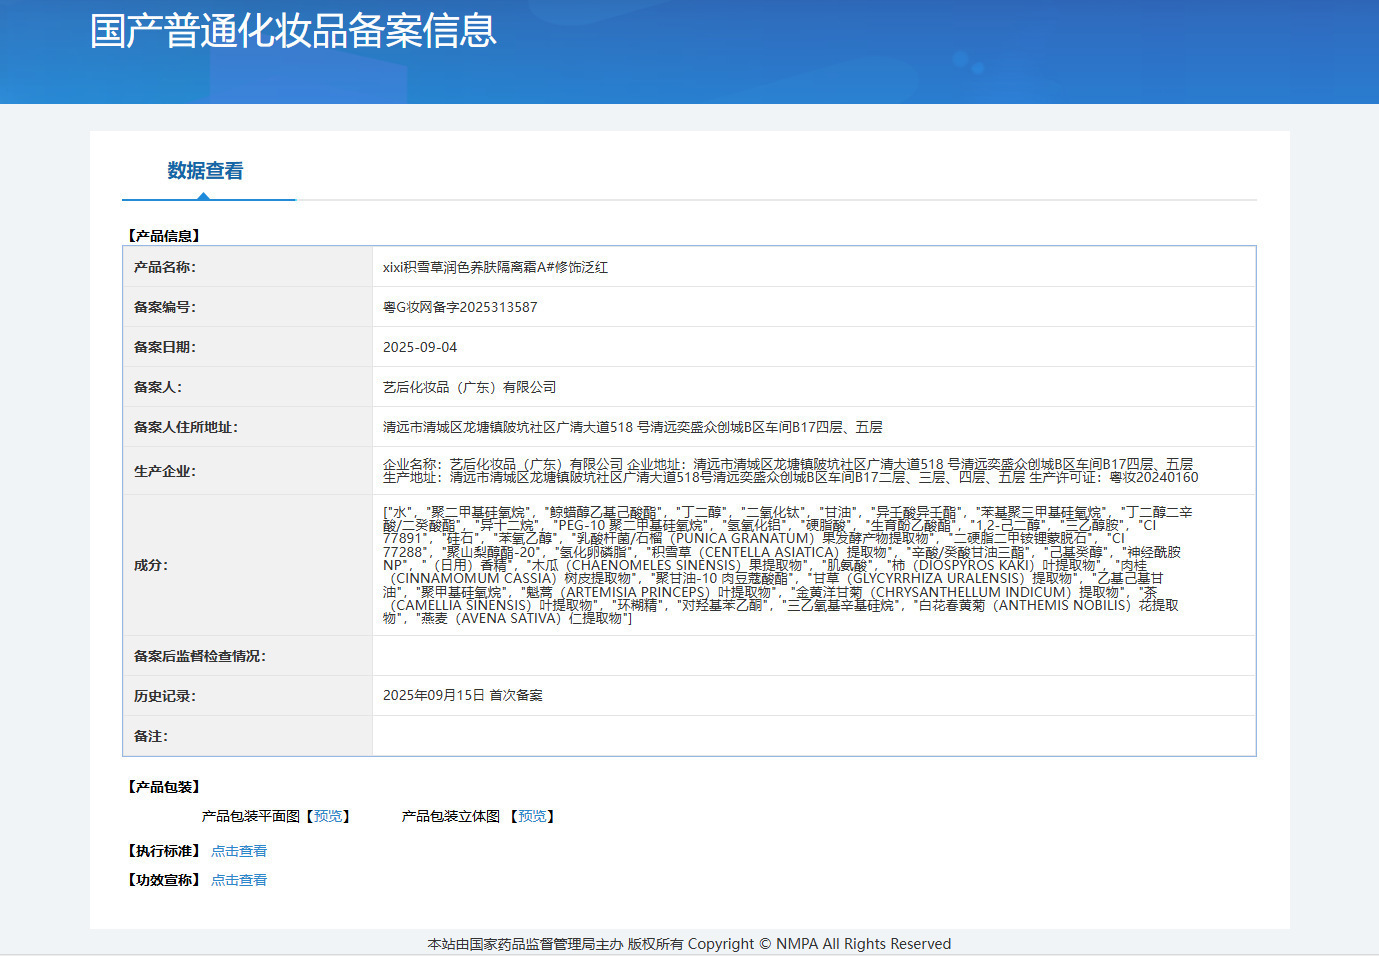Open 执行标准 via 点击查看 link
Viewport: 1379px width, 956px height.
239,851
